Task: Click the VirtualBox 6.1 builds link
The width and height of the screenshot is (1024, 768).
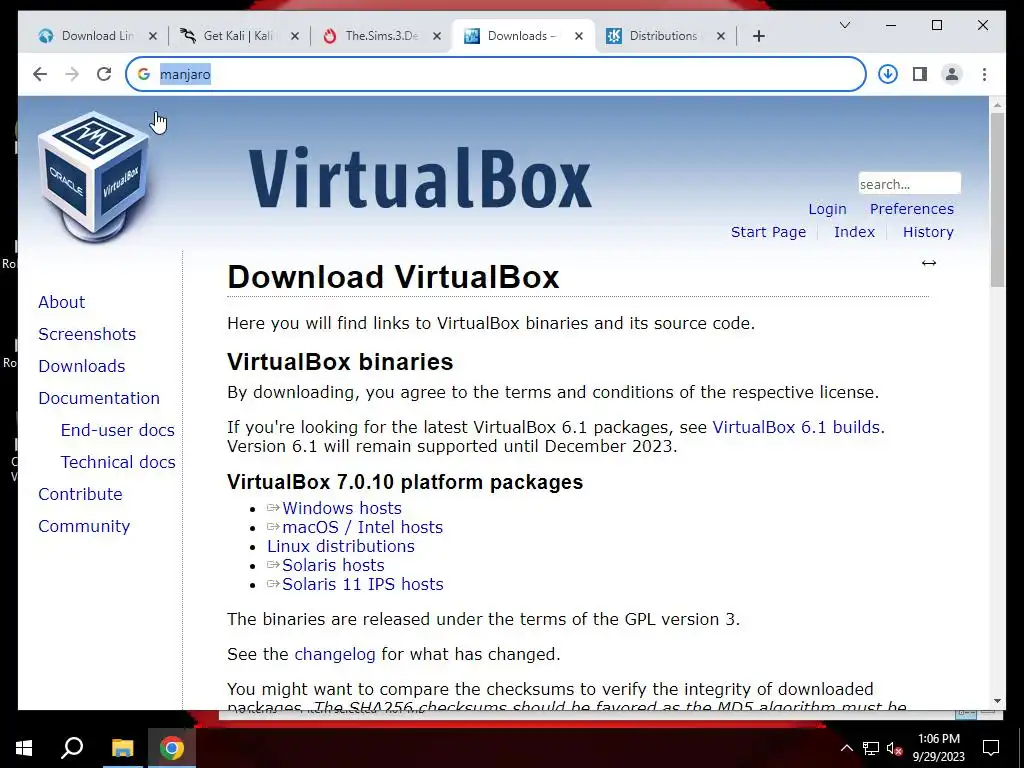Action: [x=796, y=427]
